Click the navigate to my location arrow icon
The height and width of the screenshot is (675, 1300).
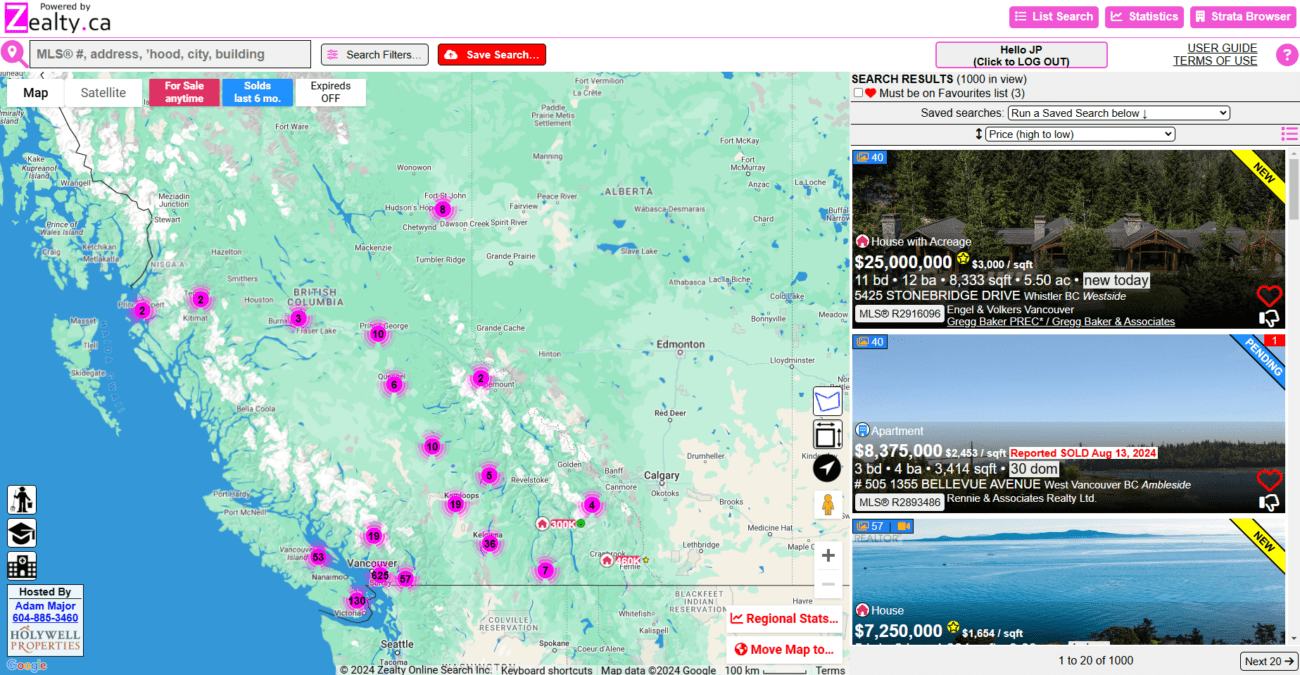pos(827,468)
